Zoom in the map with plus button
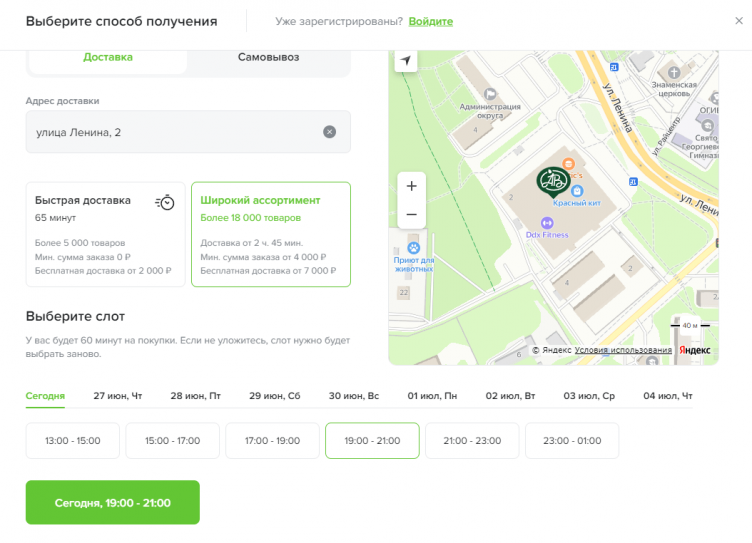 pyautogui.click(x=412, y=186)
